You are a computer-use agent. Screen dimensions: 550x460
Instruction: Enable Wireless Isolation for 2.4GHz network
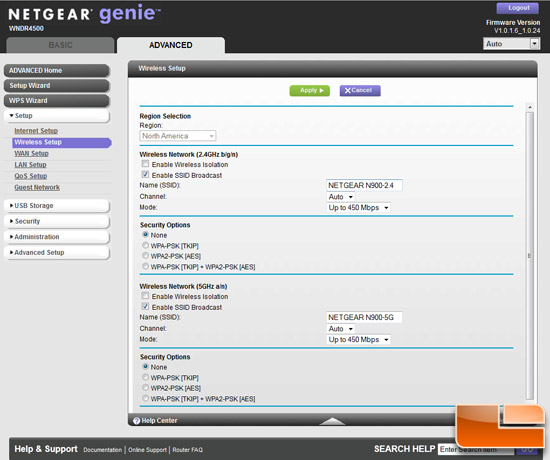[x=145, y=164]
